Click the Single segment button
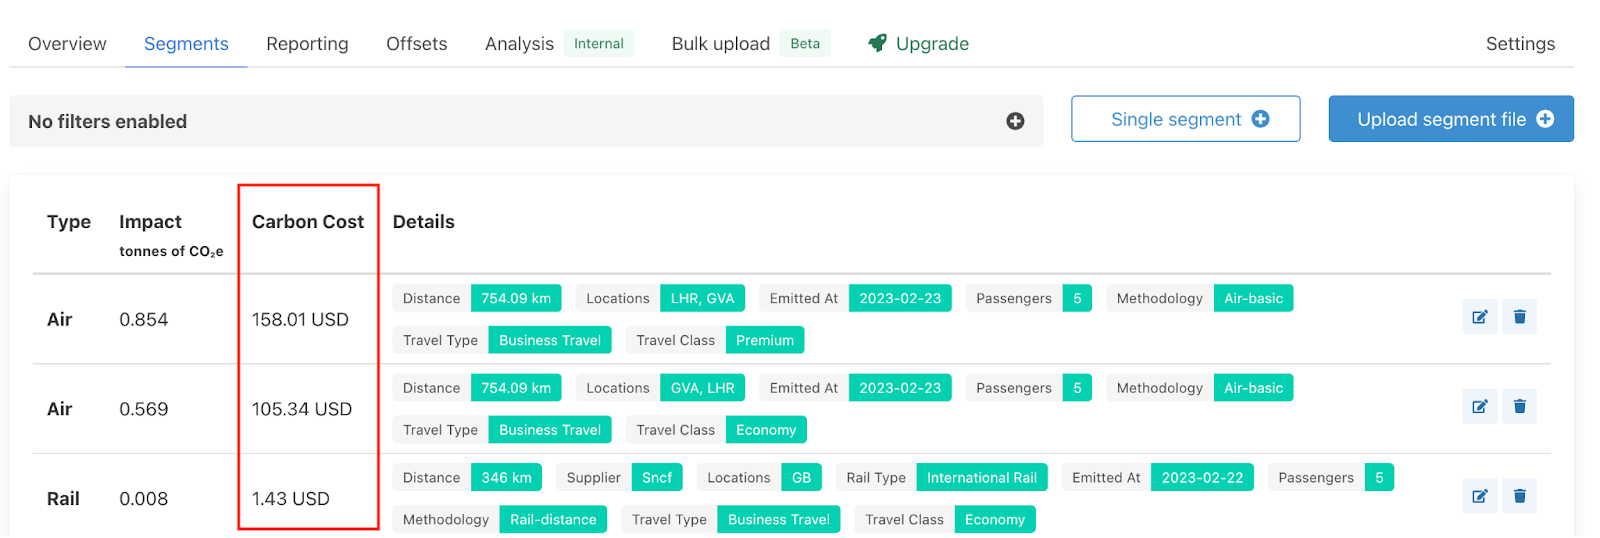1600x538 pixels. coord(1185,119)
